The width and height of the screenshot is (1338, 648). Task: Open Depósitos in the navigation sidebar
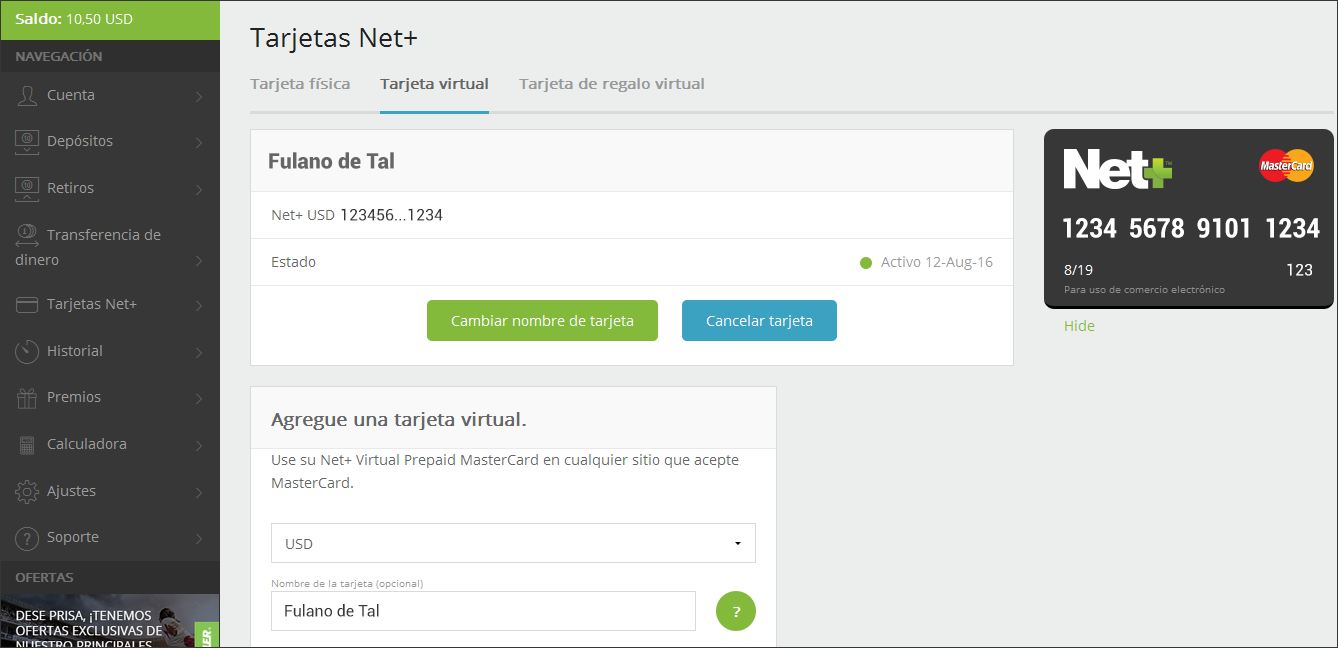pos(110,141)
